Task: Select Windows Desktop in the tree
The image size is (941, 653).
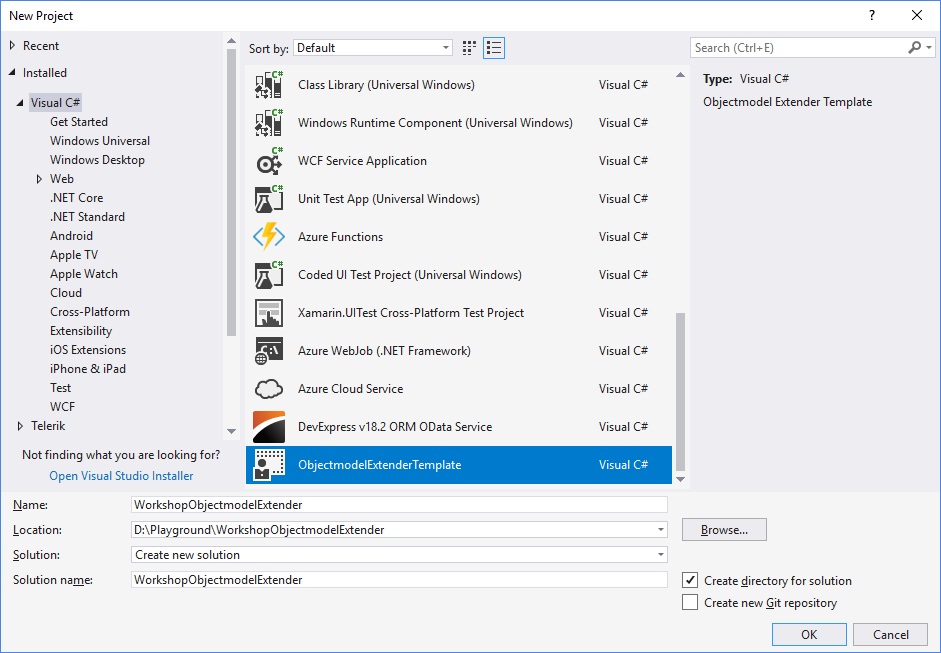Action: [97, 160]
